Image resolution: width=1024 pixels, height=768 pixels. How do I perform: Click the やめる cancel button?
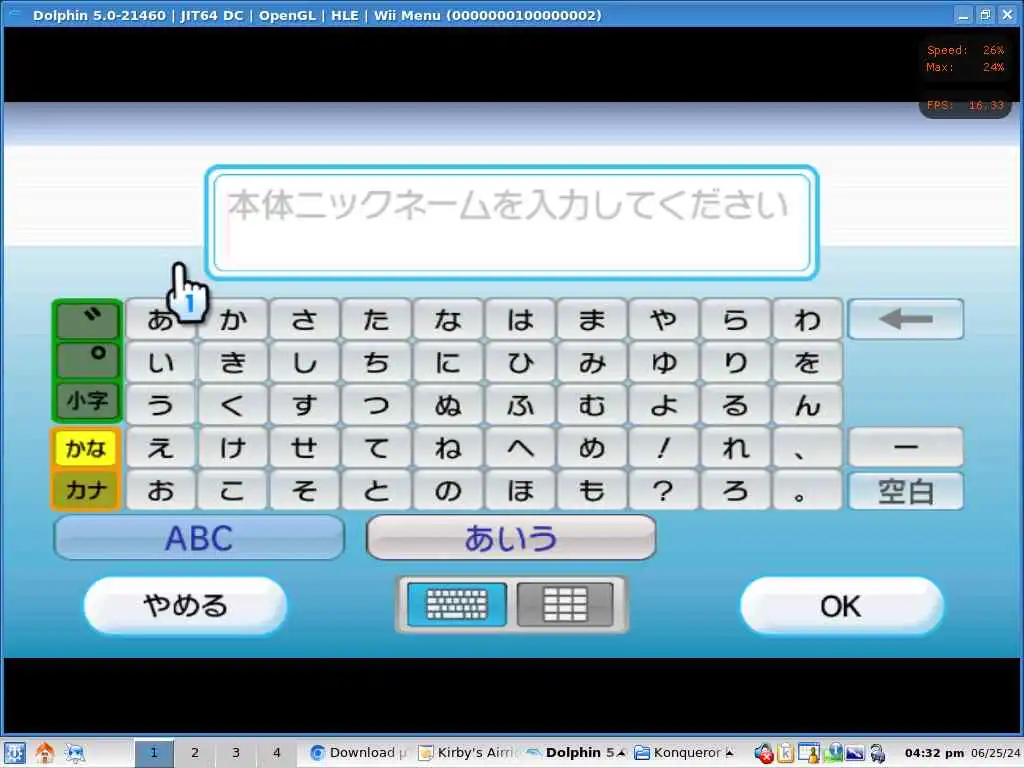(185, 605)
